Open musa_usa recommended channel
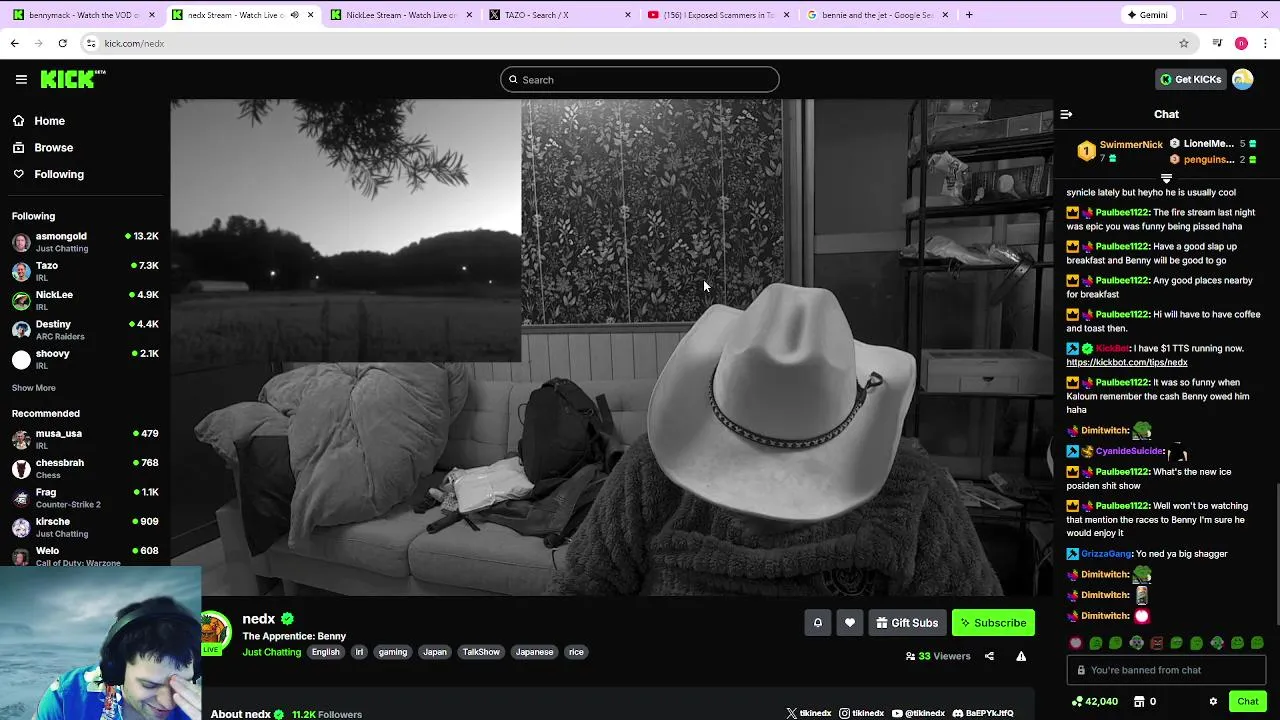Image resolution: width=1280 pixels, height=720 pixels. point(85,439)
